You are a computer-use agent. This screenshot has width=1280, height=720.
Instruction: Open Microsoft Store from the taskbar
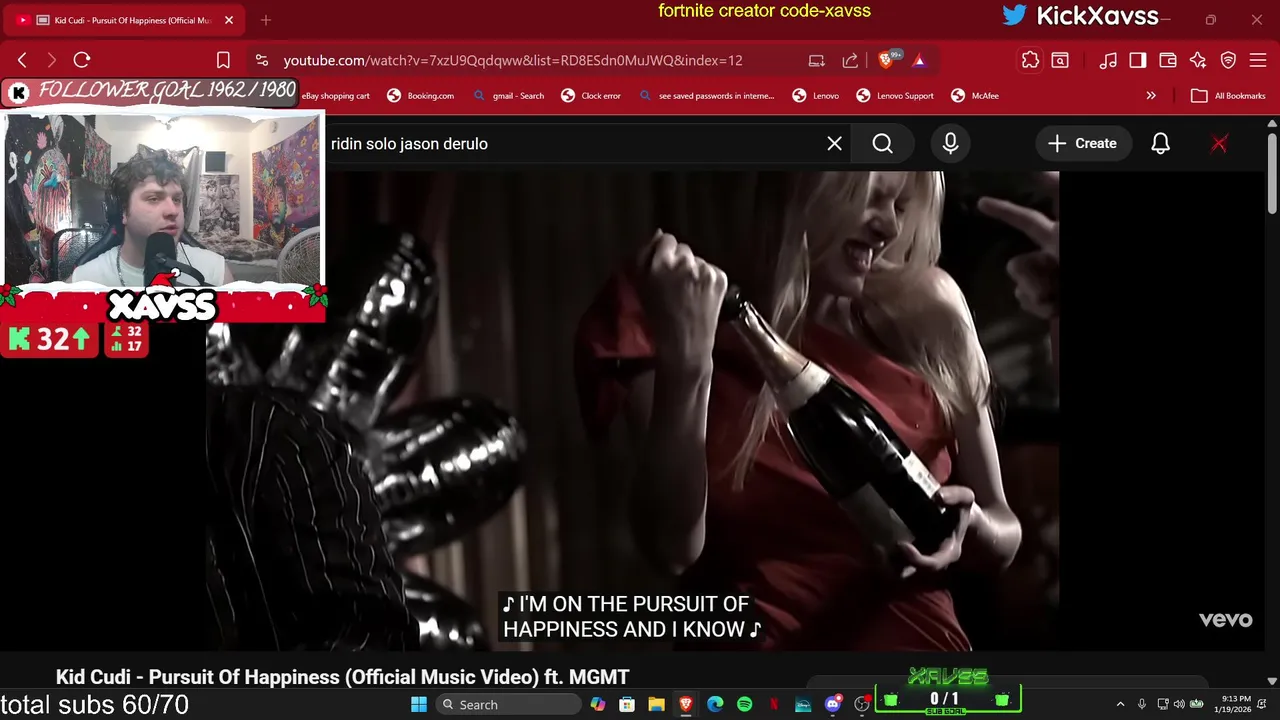[627, 704]
